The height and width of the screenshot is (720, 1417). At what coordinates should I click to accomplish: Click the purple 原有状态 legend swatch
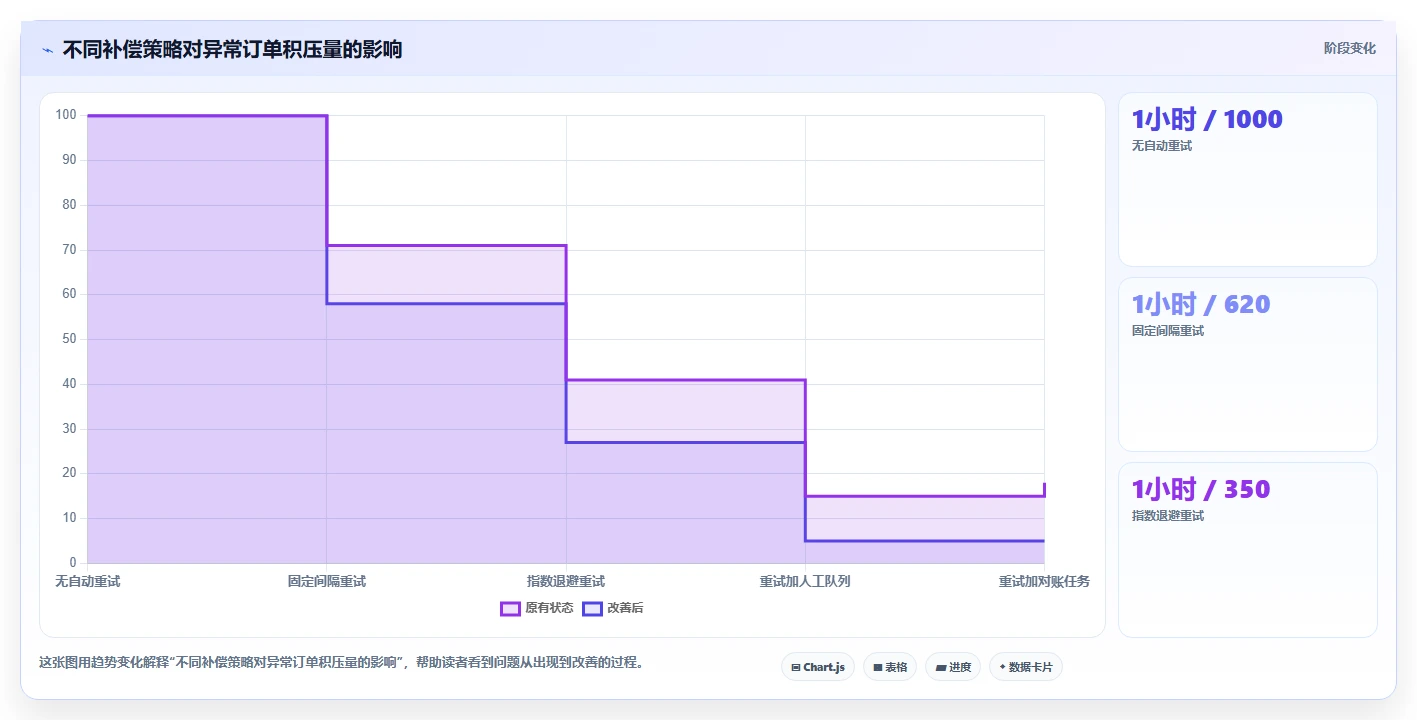(510, 608)
